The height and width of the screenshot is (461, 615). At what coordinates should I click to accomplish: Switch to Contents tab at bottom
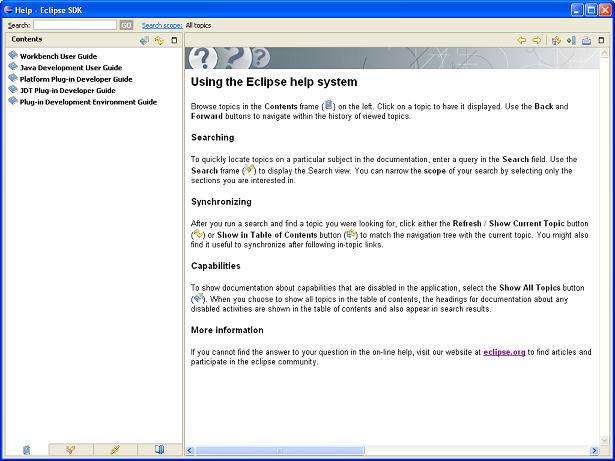[26, 450]
